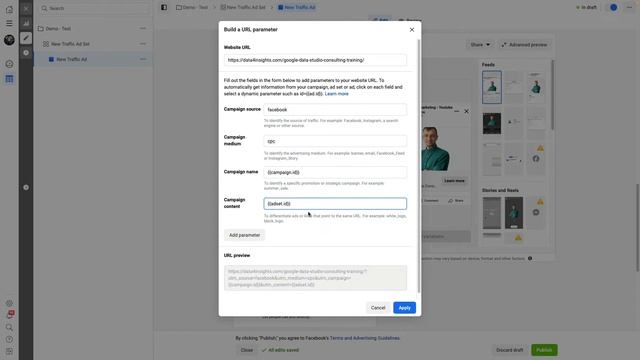Select the pencil edit icon in dark sidebar
640x360 pixels.
coord(26,38)
